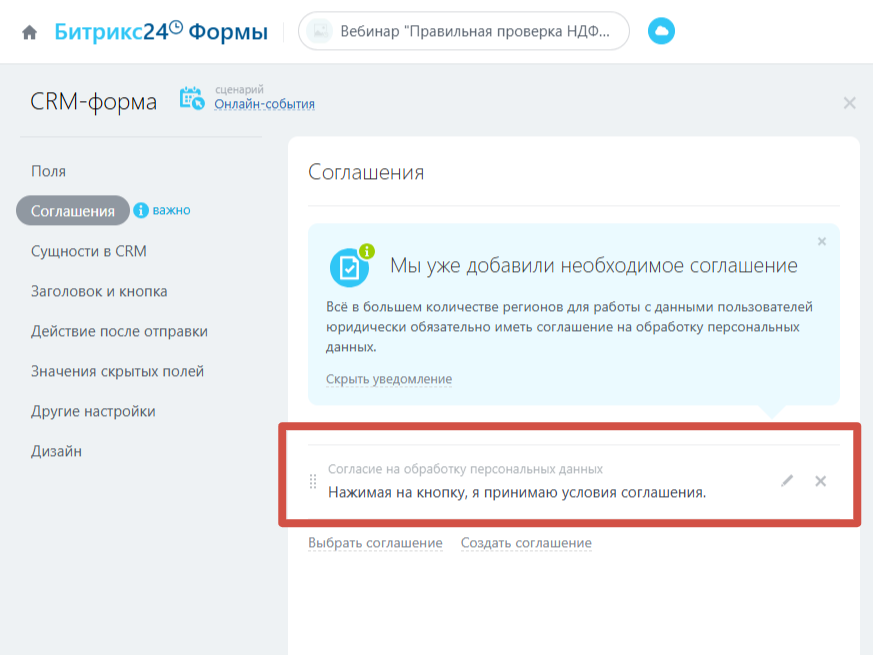Screen dimensions: 873x655
Task: Click the важно label link
Action: pos(171,211)
